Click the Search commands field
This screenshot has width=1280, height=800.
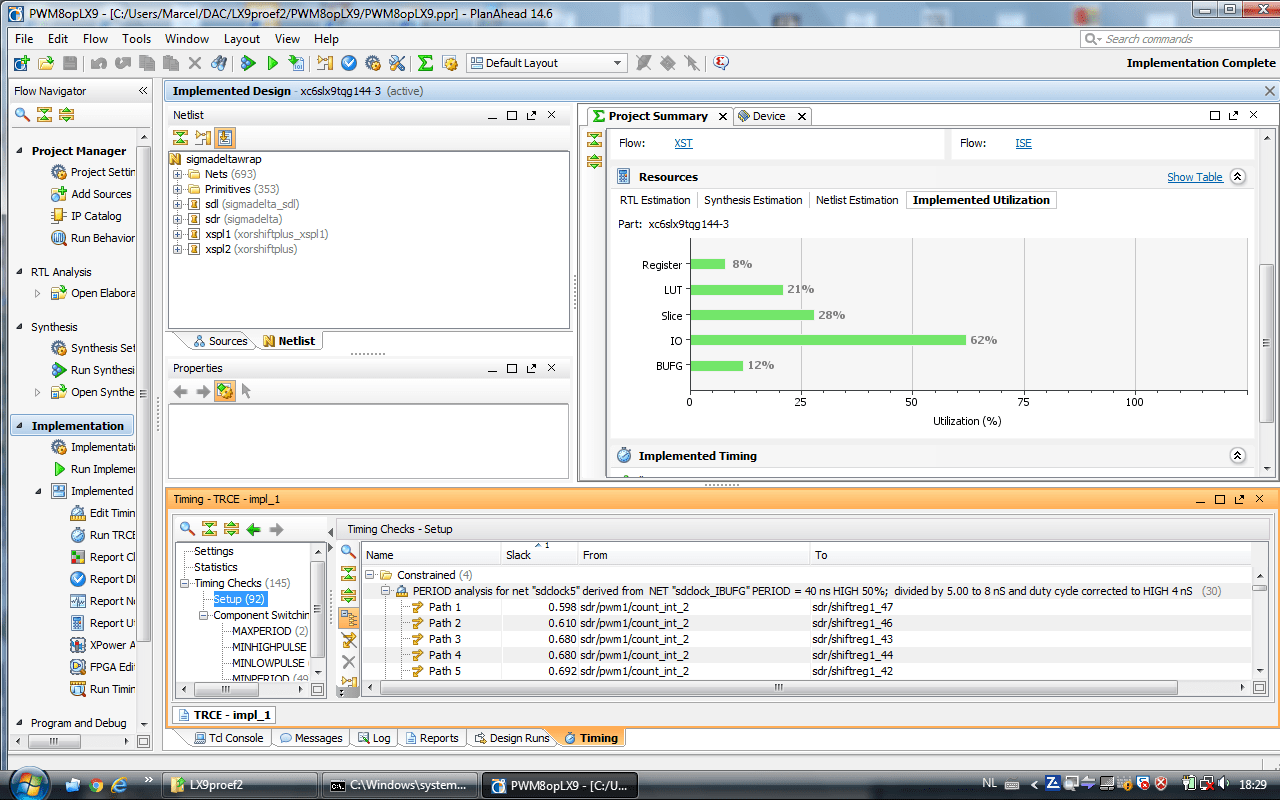pos(1178,39)
